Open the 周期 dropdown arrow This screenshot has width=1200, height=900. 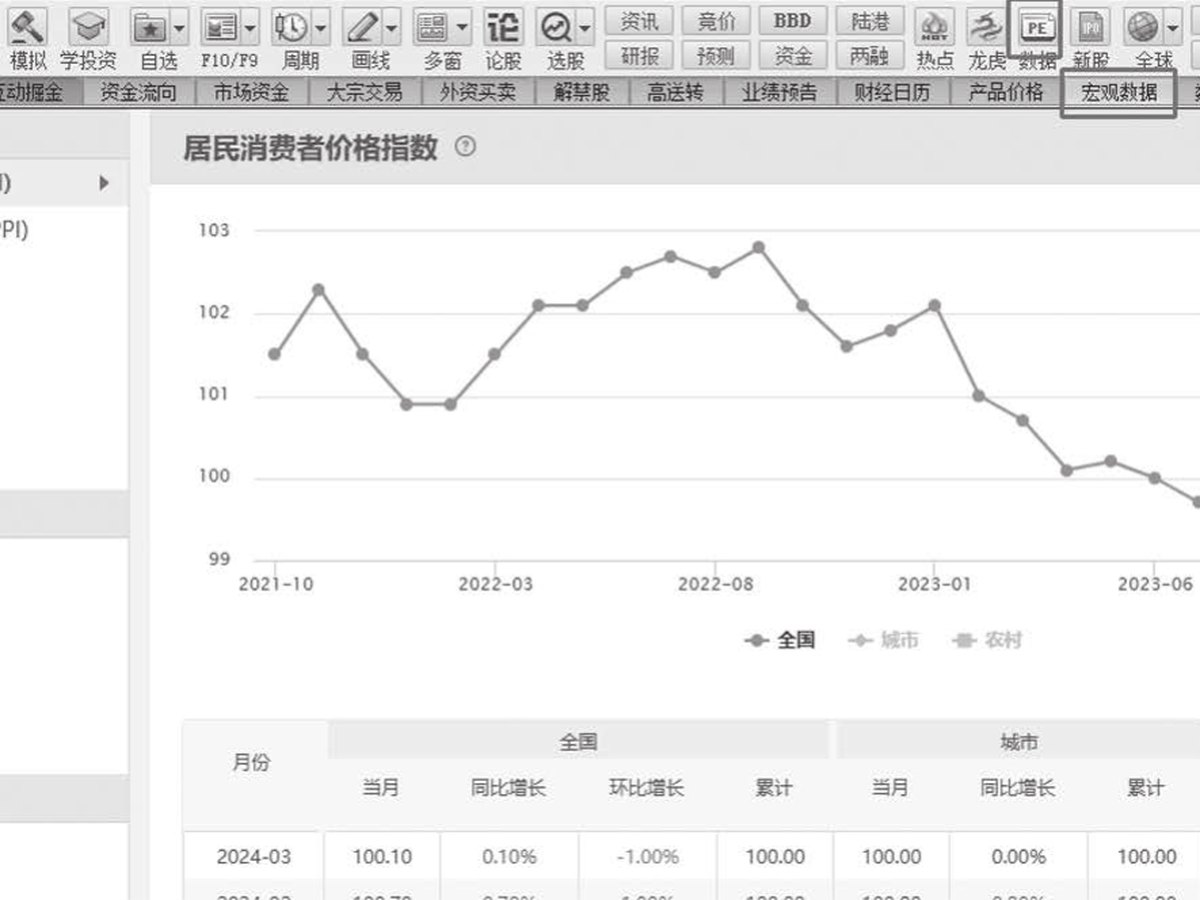click(x=320, y=27)
